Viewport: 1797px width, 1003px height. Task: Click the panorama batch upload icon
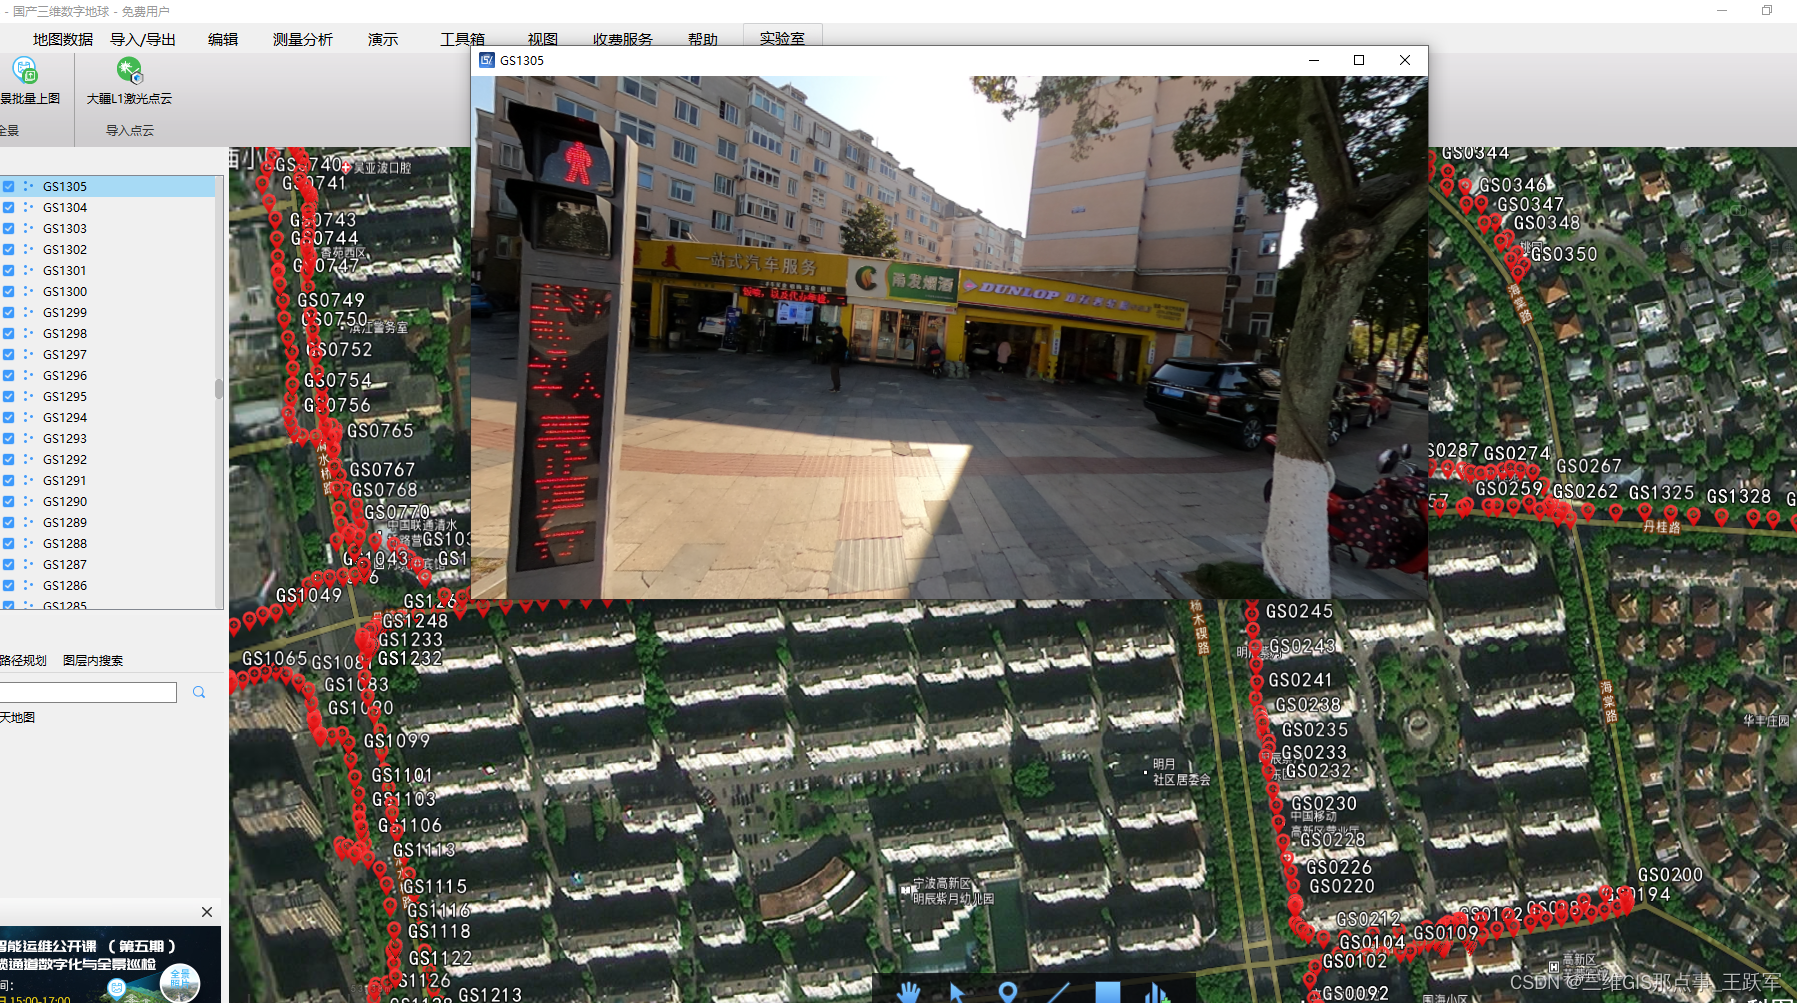(25, 70)
